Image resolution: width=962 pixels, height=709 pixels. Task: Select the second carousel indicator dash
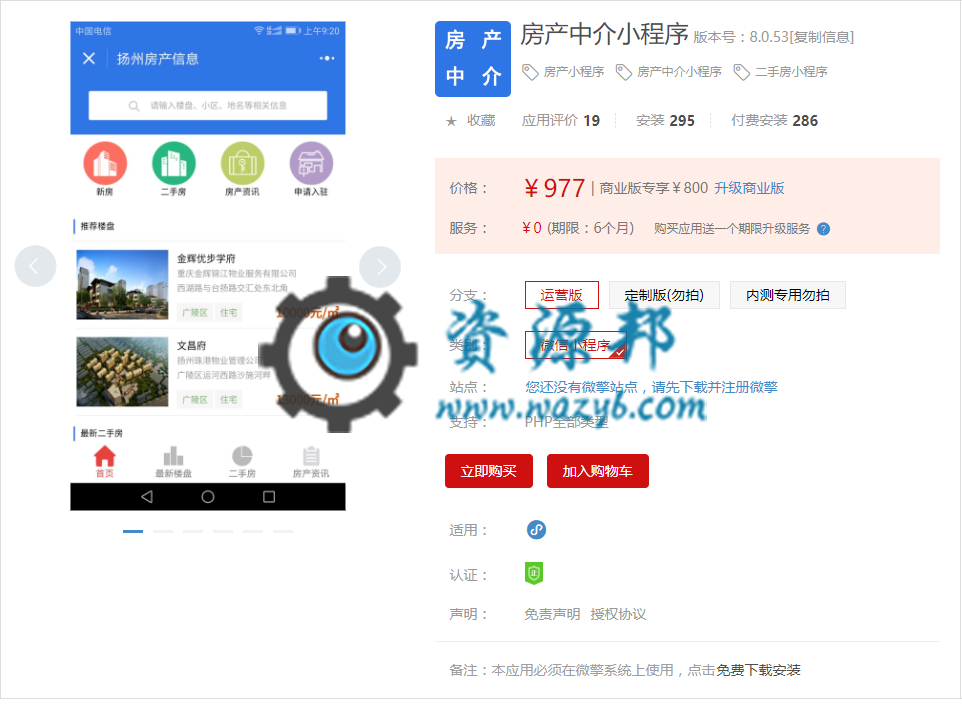(x=163, y=531)
